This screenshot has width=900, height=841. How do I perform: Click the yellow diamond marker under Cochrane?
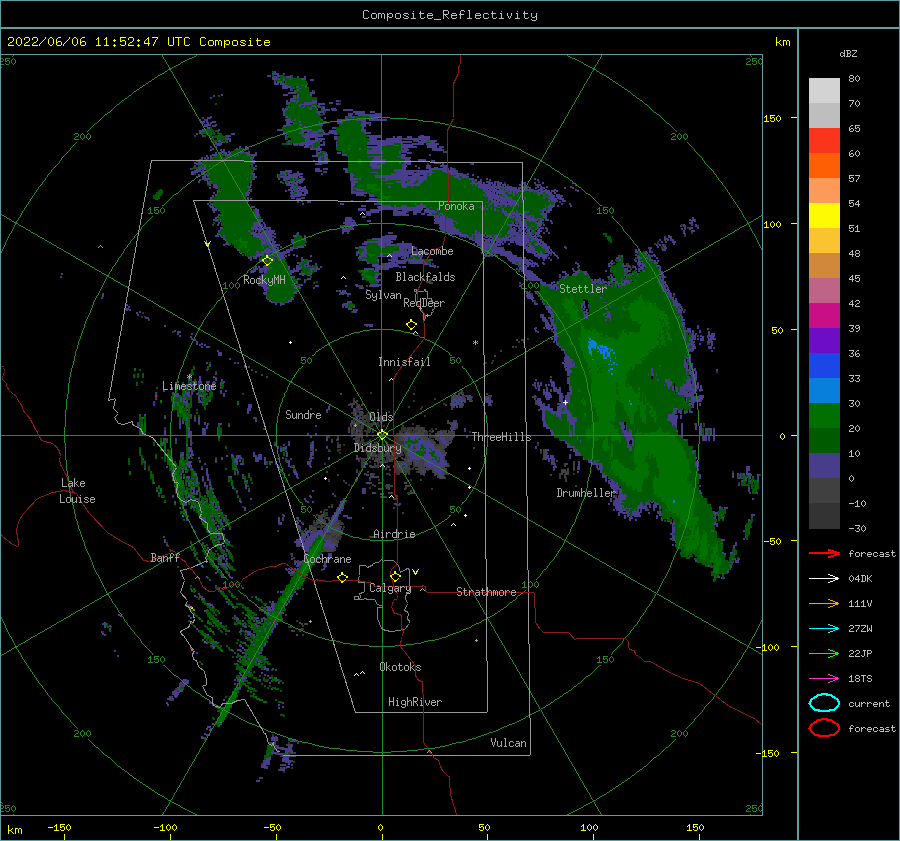click(x=343, y=577)
